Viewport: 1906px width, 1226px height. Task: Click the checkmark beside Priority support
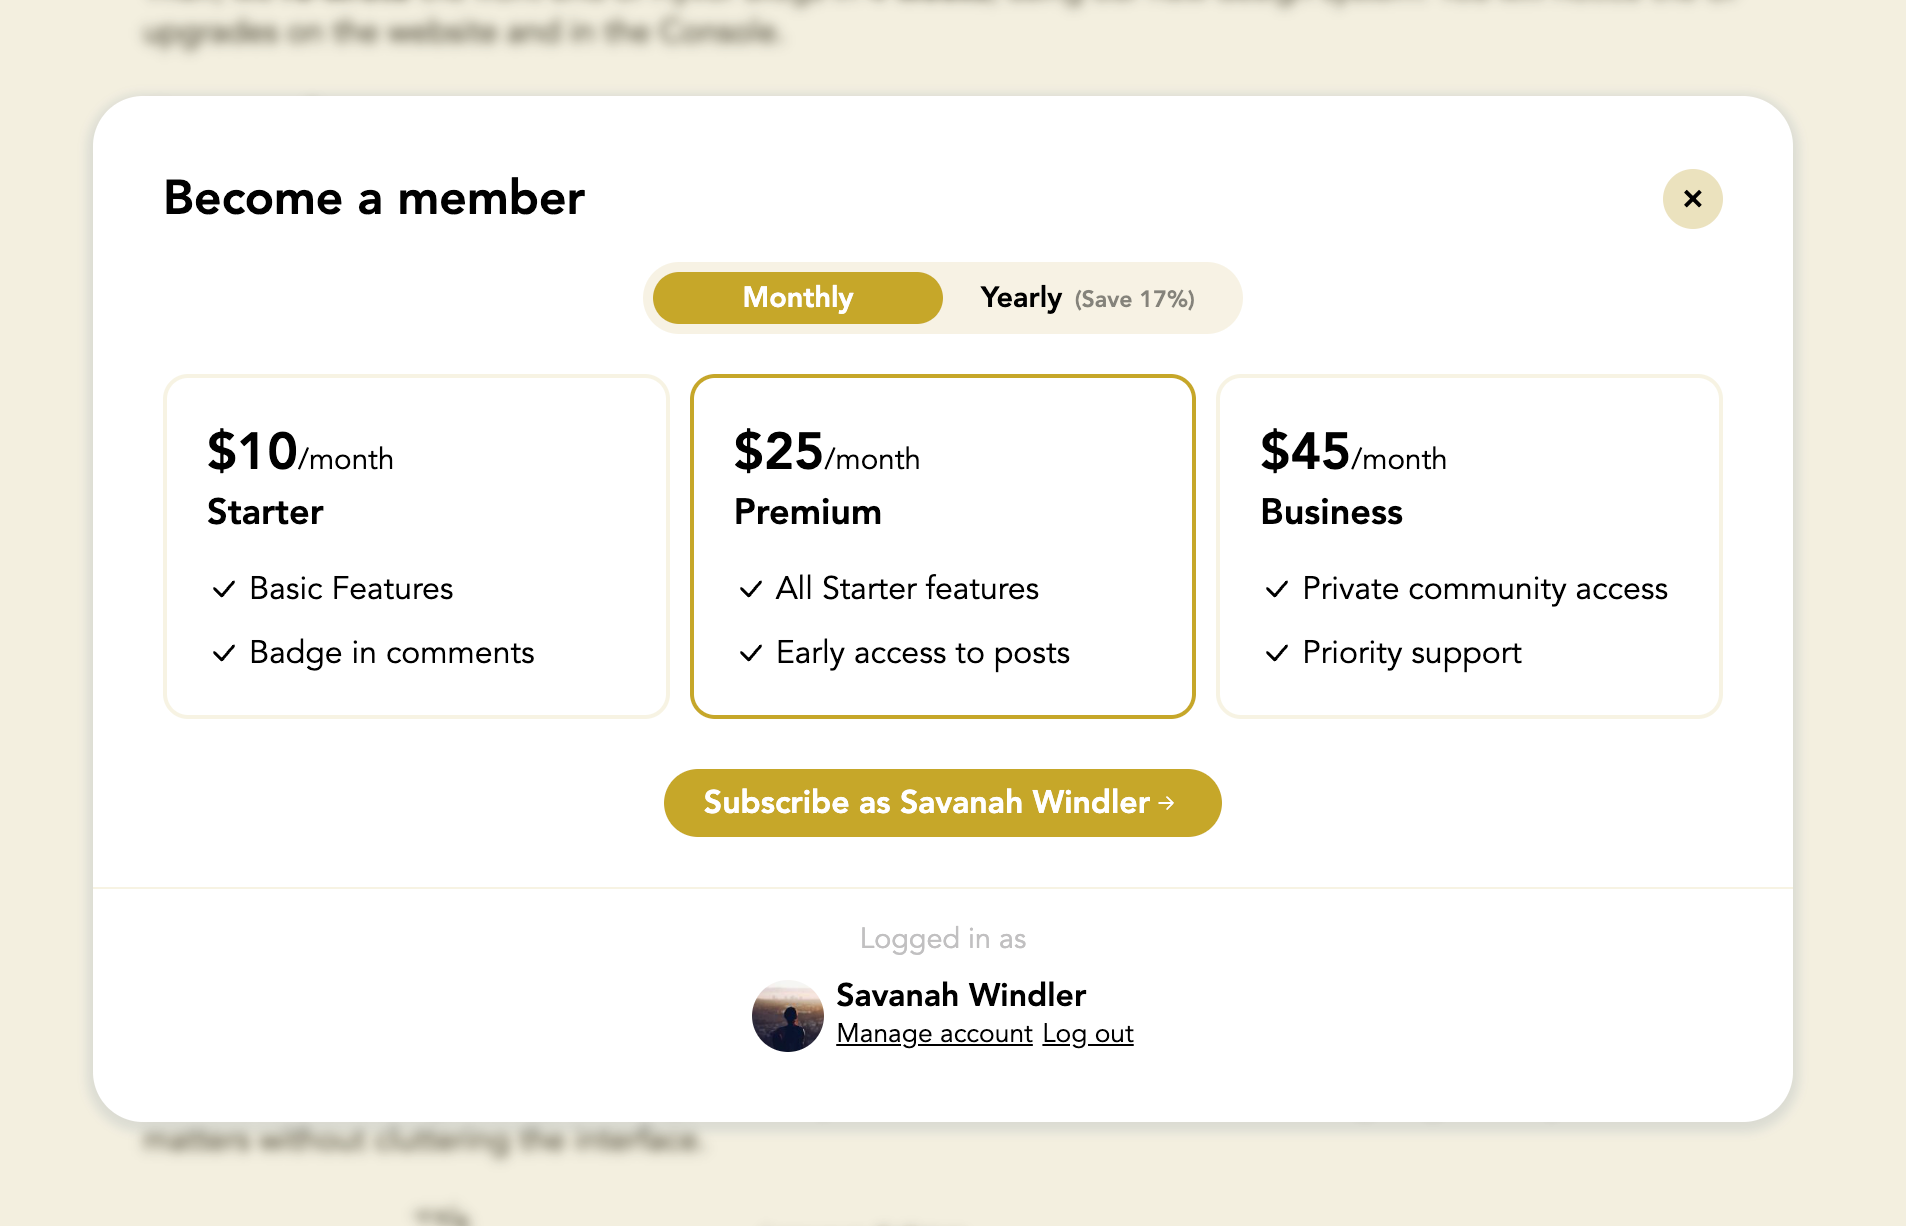pyautogui.click(x=1277, y=654)
